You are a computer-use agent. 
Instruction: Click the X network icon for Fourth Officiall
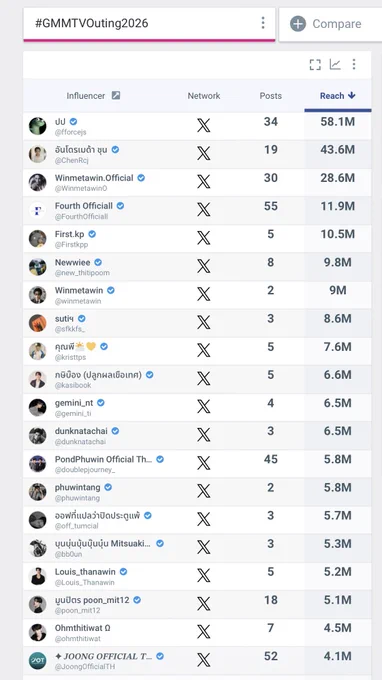tap(203, 210)
